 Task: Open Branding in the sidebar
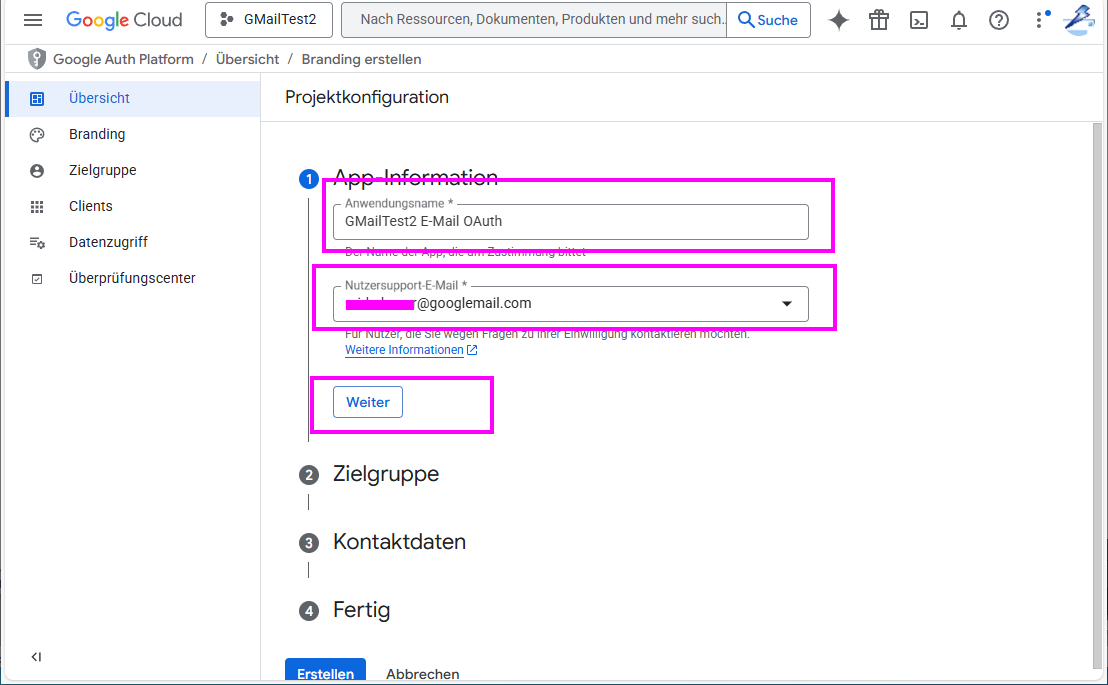point(133,134)
